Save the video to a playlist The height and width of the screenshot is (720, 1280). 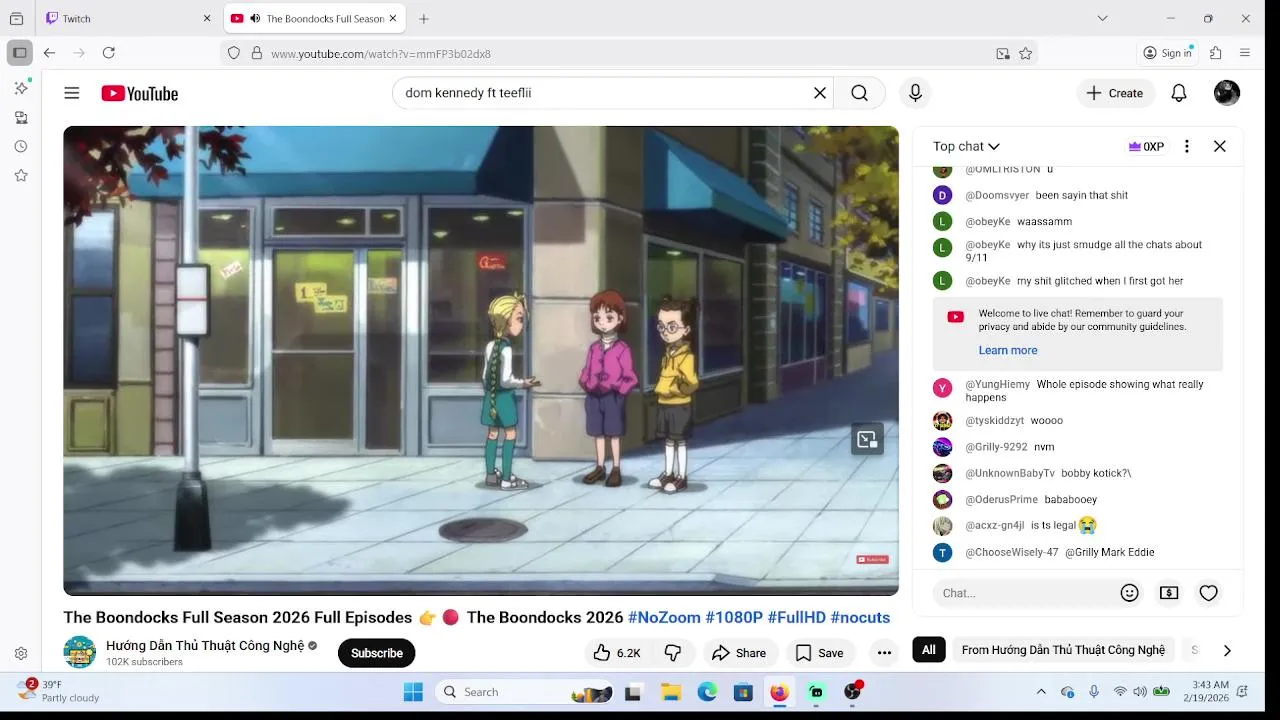[819, 653]
